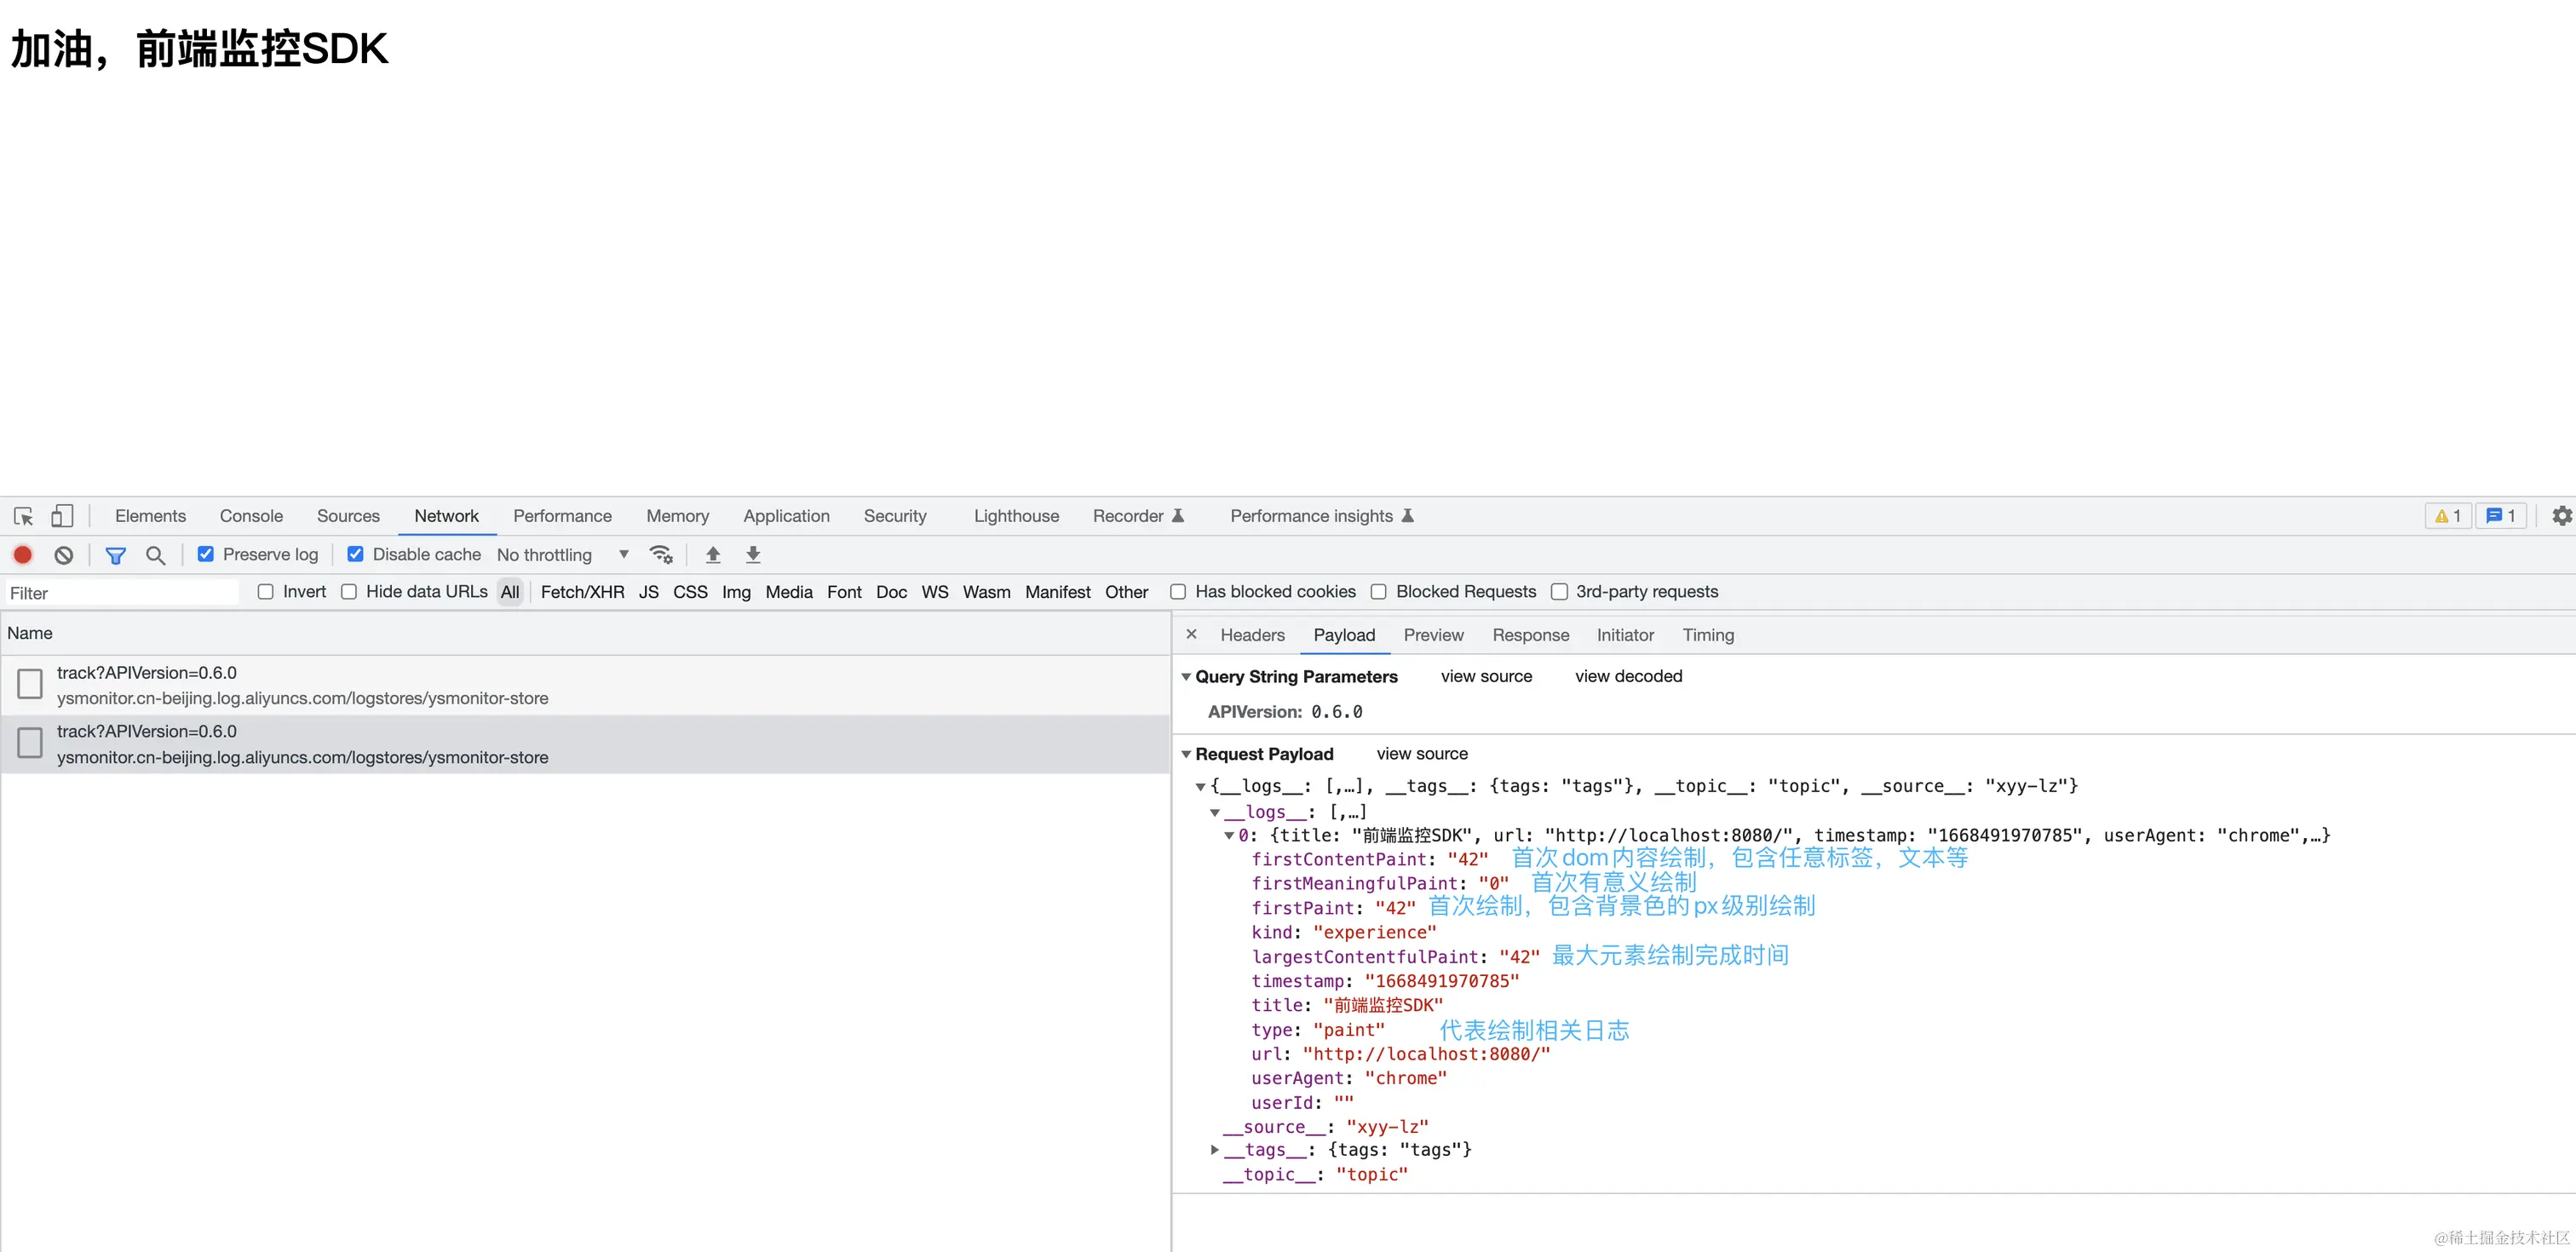Screen dimensions: 2576x1252
Task: Enable Hide data URLs checkbox
Action: 349,592
